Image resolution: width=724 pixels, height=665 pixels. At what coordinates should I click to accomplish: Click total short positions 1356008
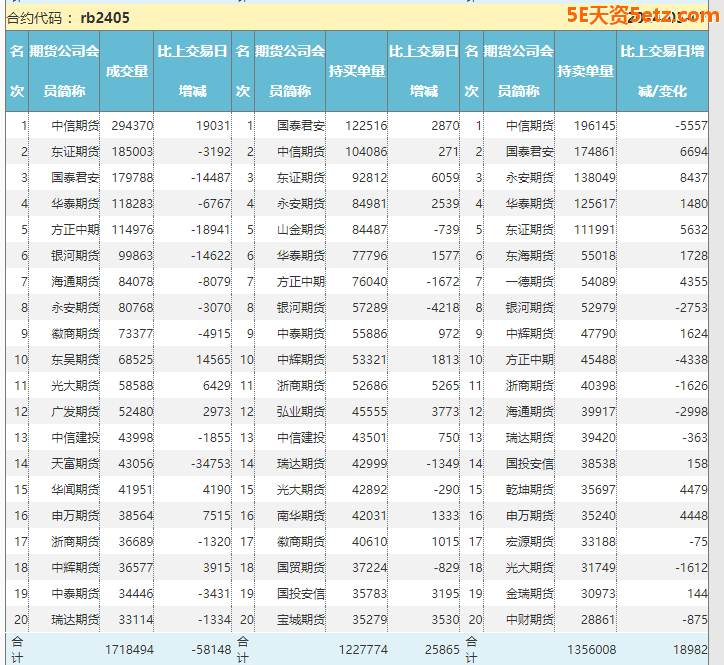(587, 649)
